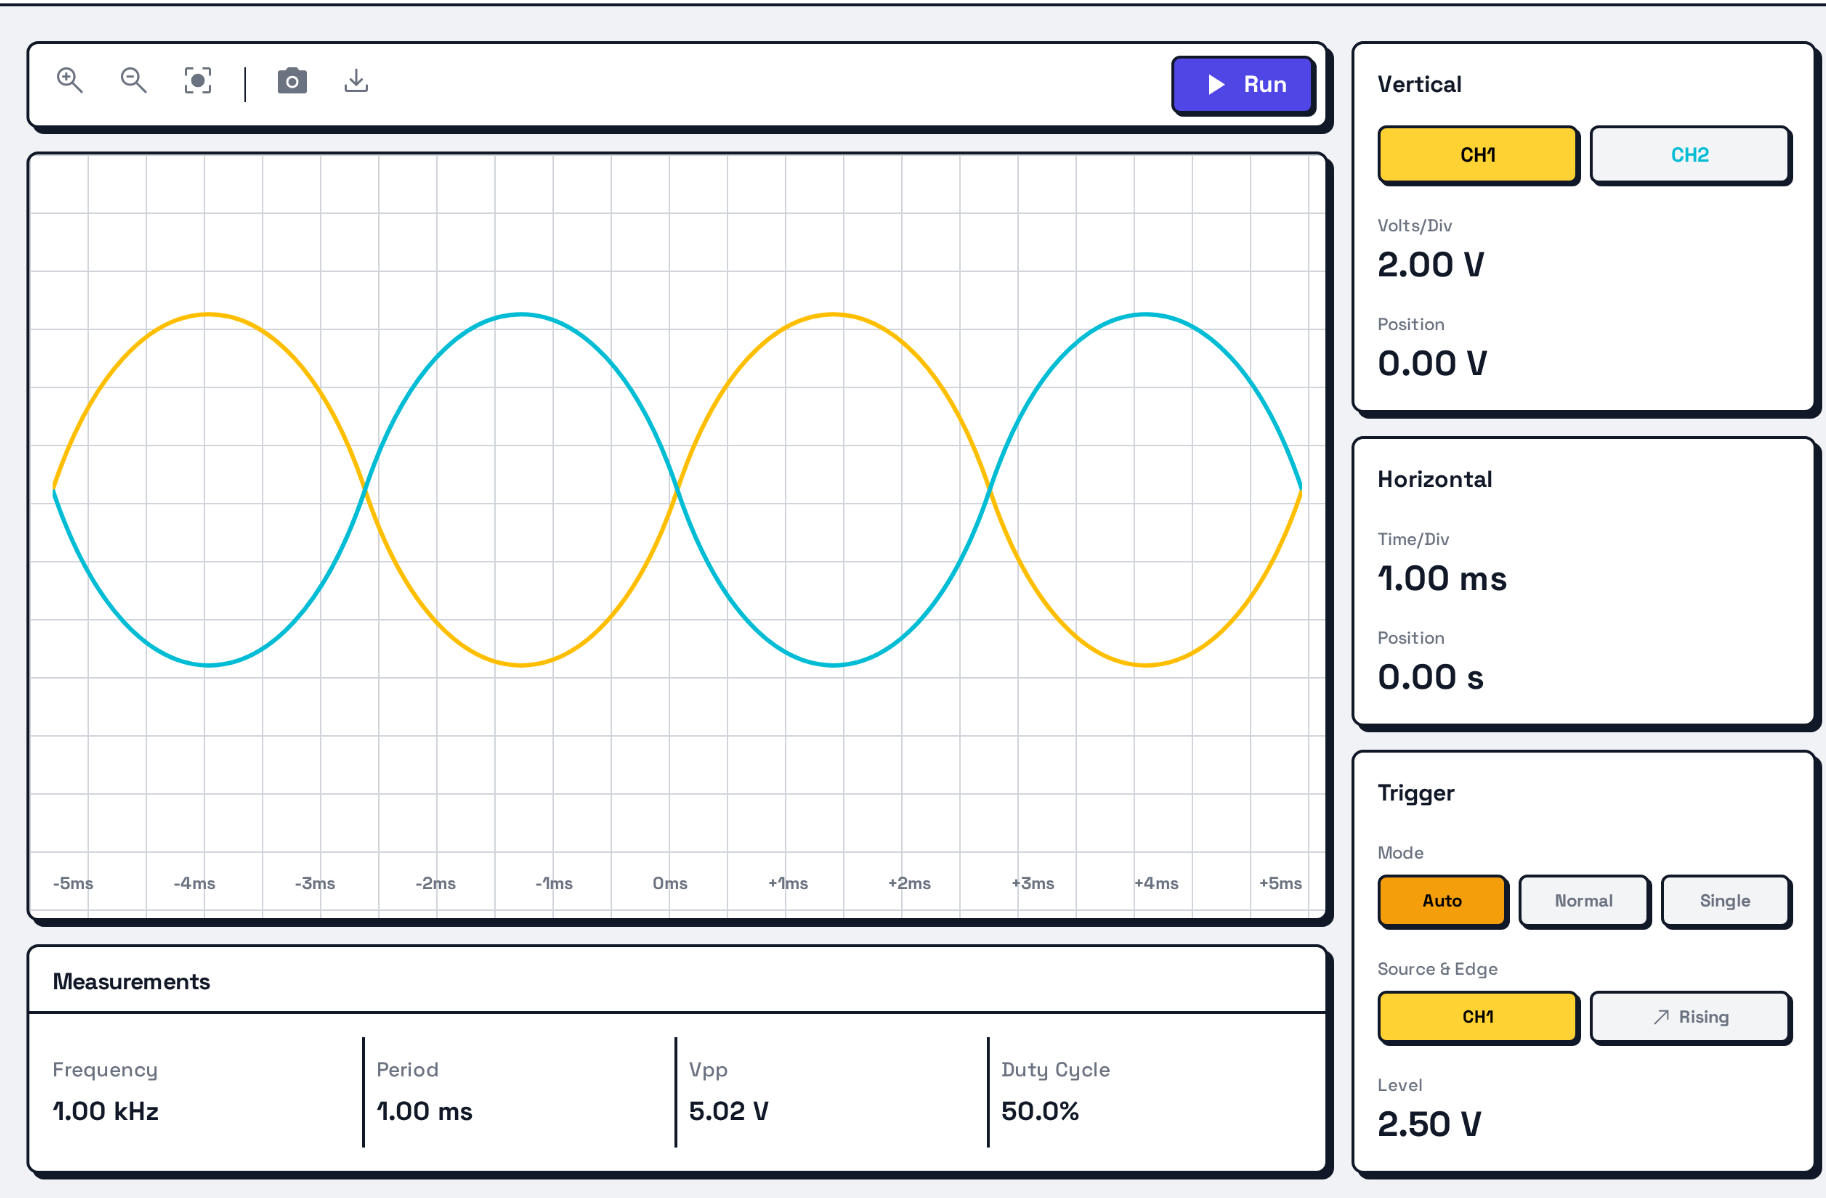Click the horizontal Position value 0.00 s
Image resolution: width=1826 pixels, height=1198 pixels.
click(x=1430, y=677)
